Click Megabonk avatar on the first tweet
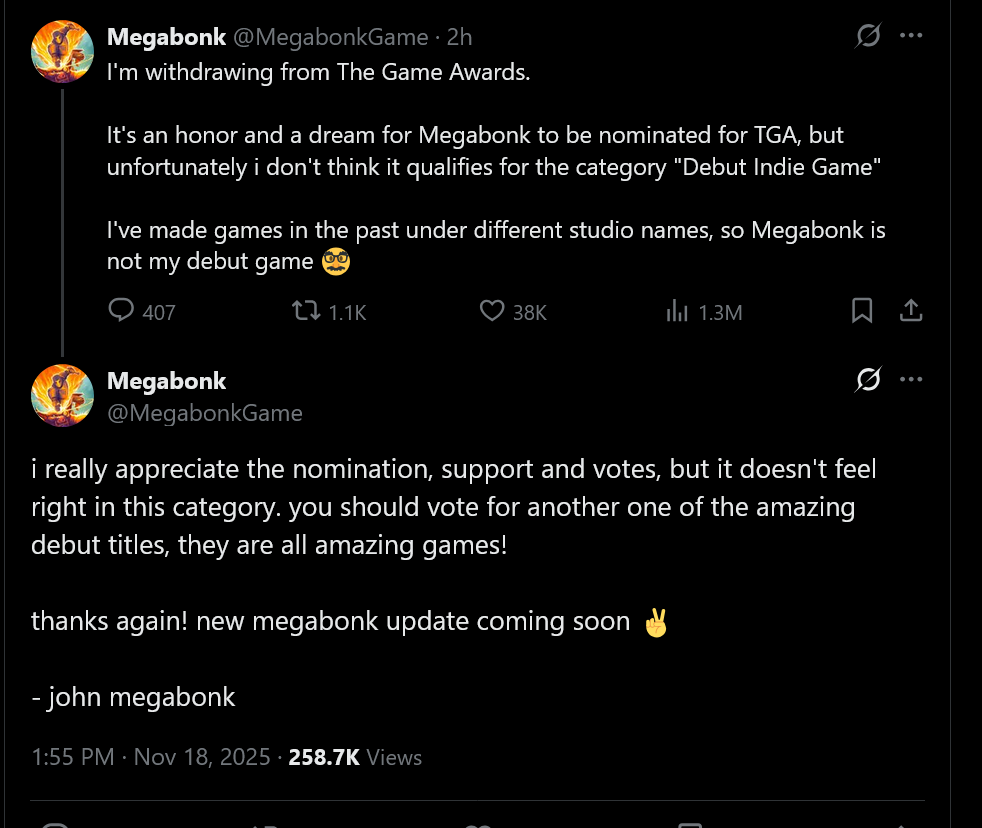 point(63,50)
